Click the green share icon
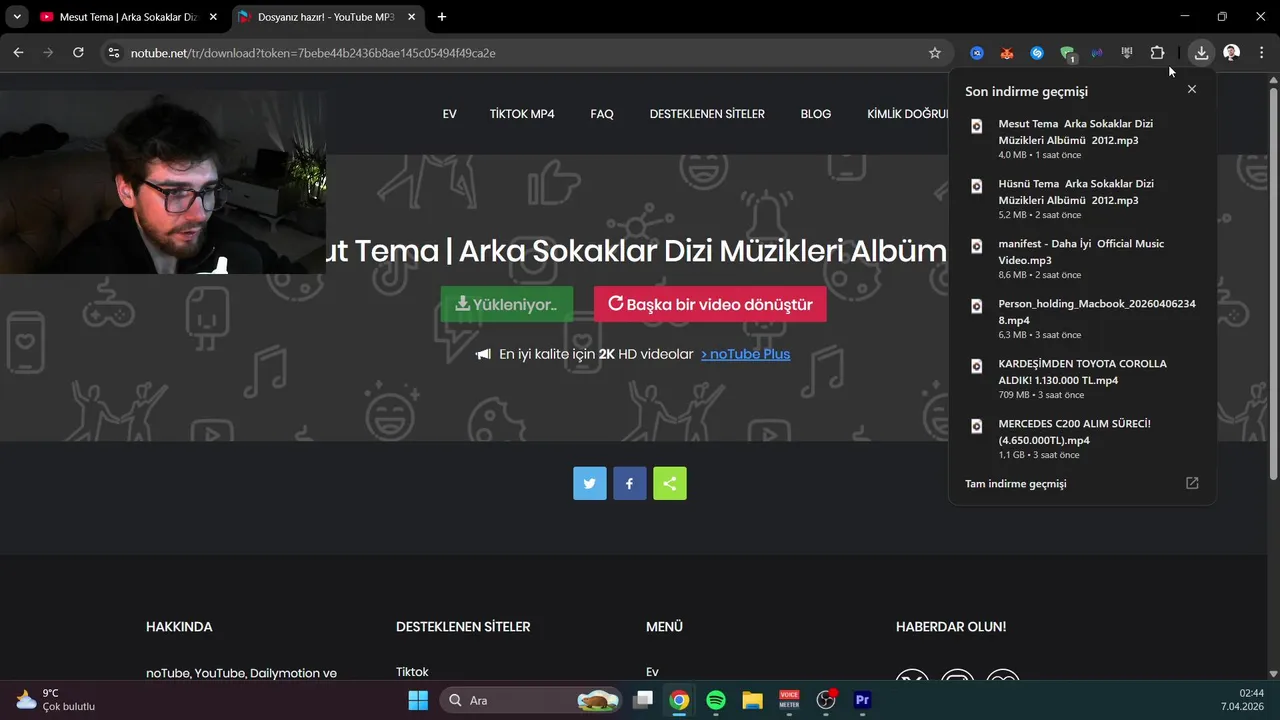The width and height of the screenshot is (1280, 720). [670, 483]
